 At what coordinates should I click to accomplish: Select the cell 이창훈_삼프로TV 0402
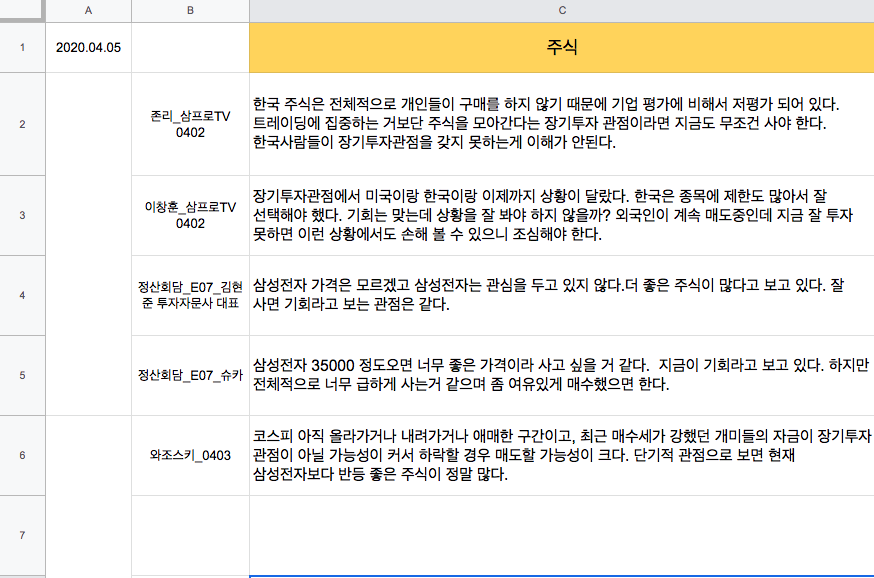click(x=190, y=215)
